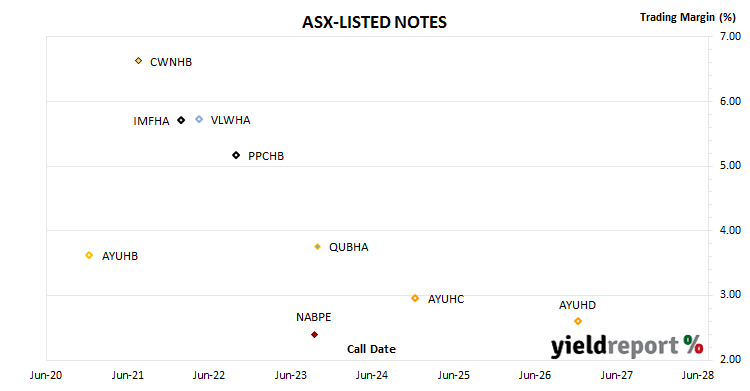Click the CWNHB diamond marker
The image size is (750, 391).
pos(138,61)
